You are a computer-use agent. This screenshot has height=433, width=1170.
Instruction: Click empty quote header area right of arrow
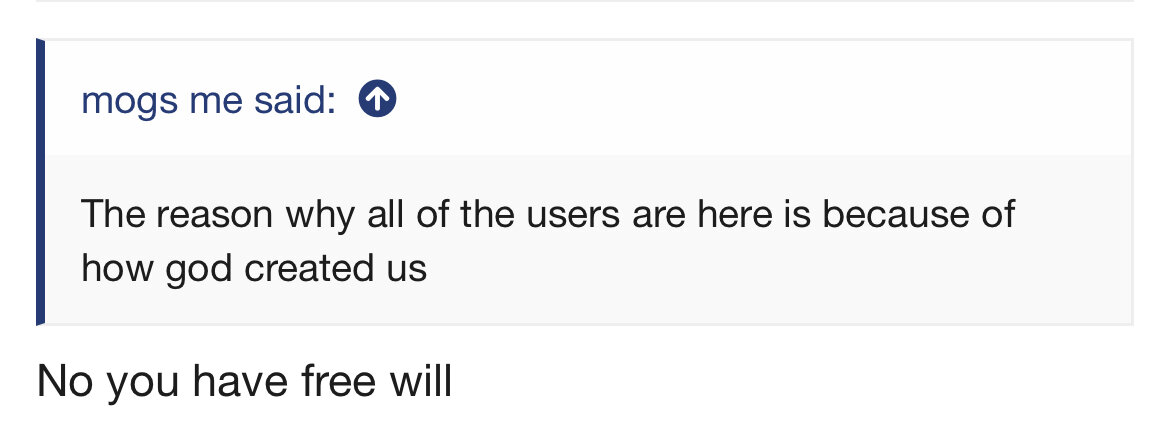coord(761,99)
